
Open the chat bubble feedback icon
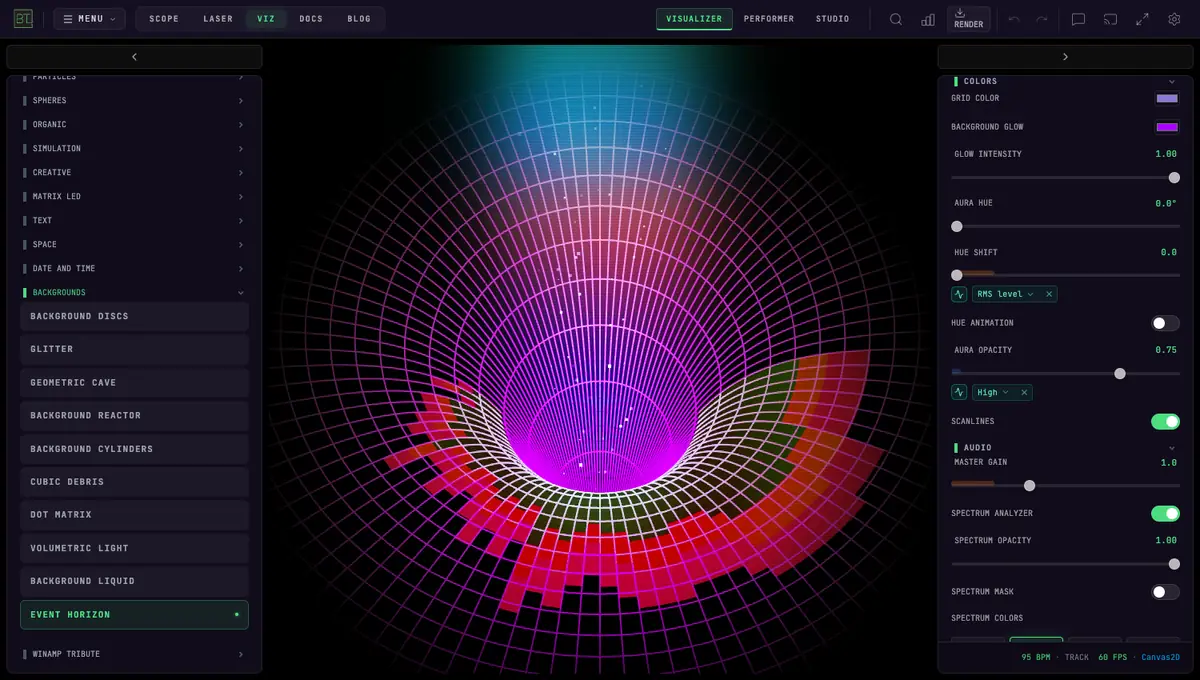pos(1078,19)
